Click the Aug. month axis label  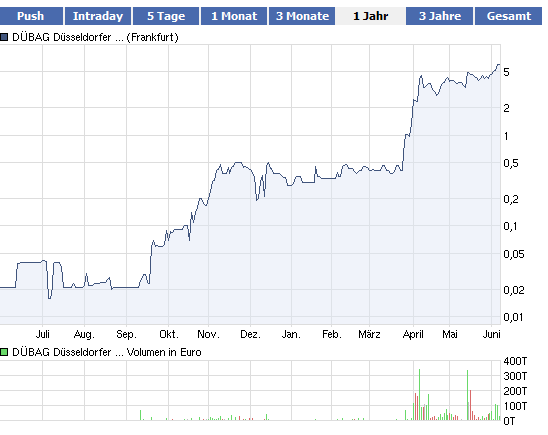coord(84,334)
